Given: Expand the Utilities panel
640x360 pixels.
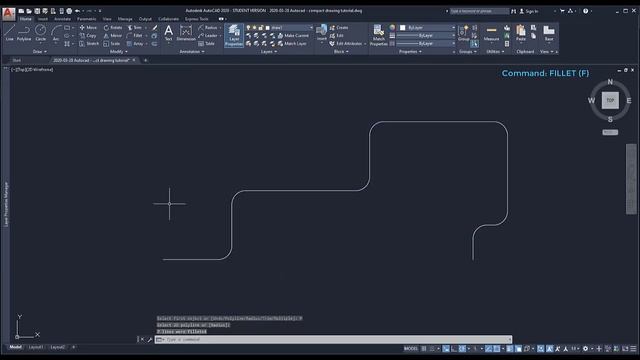Looking at the screenshot, I should click(x=496, y=52).
